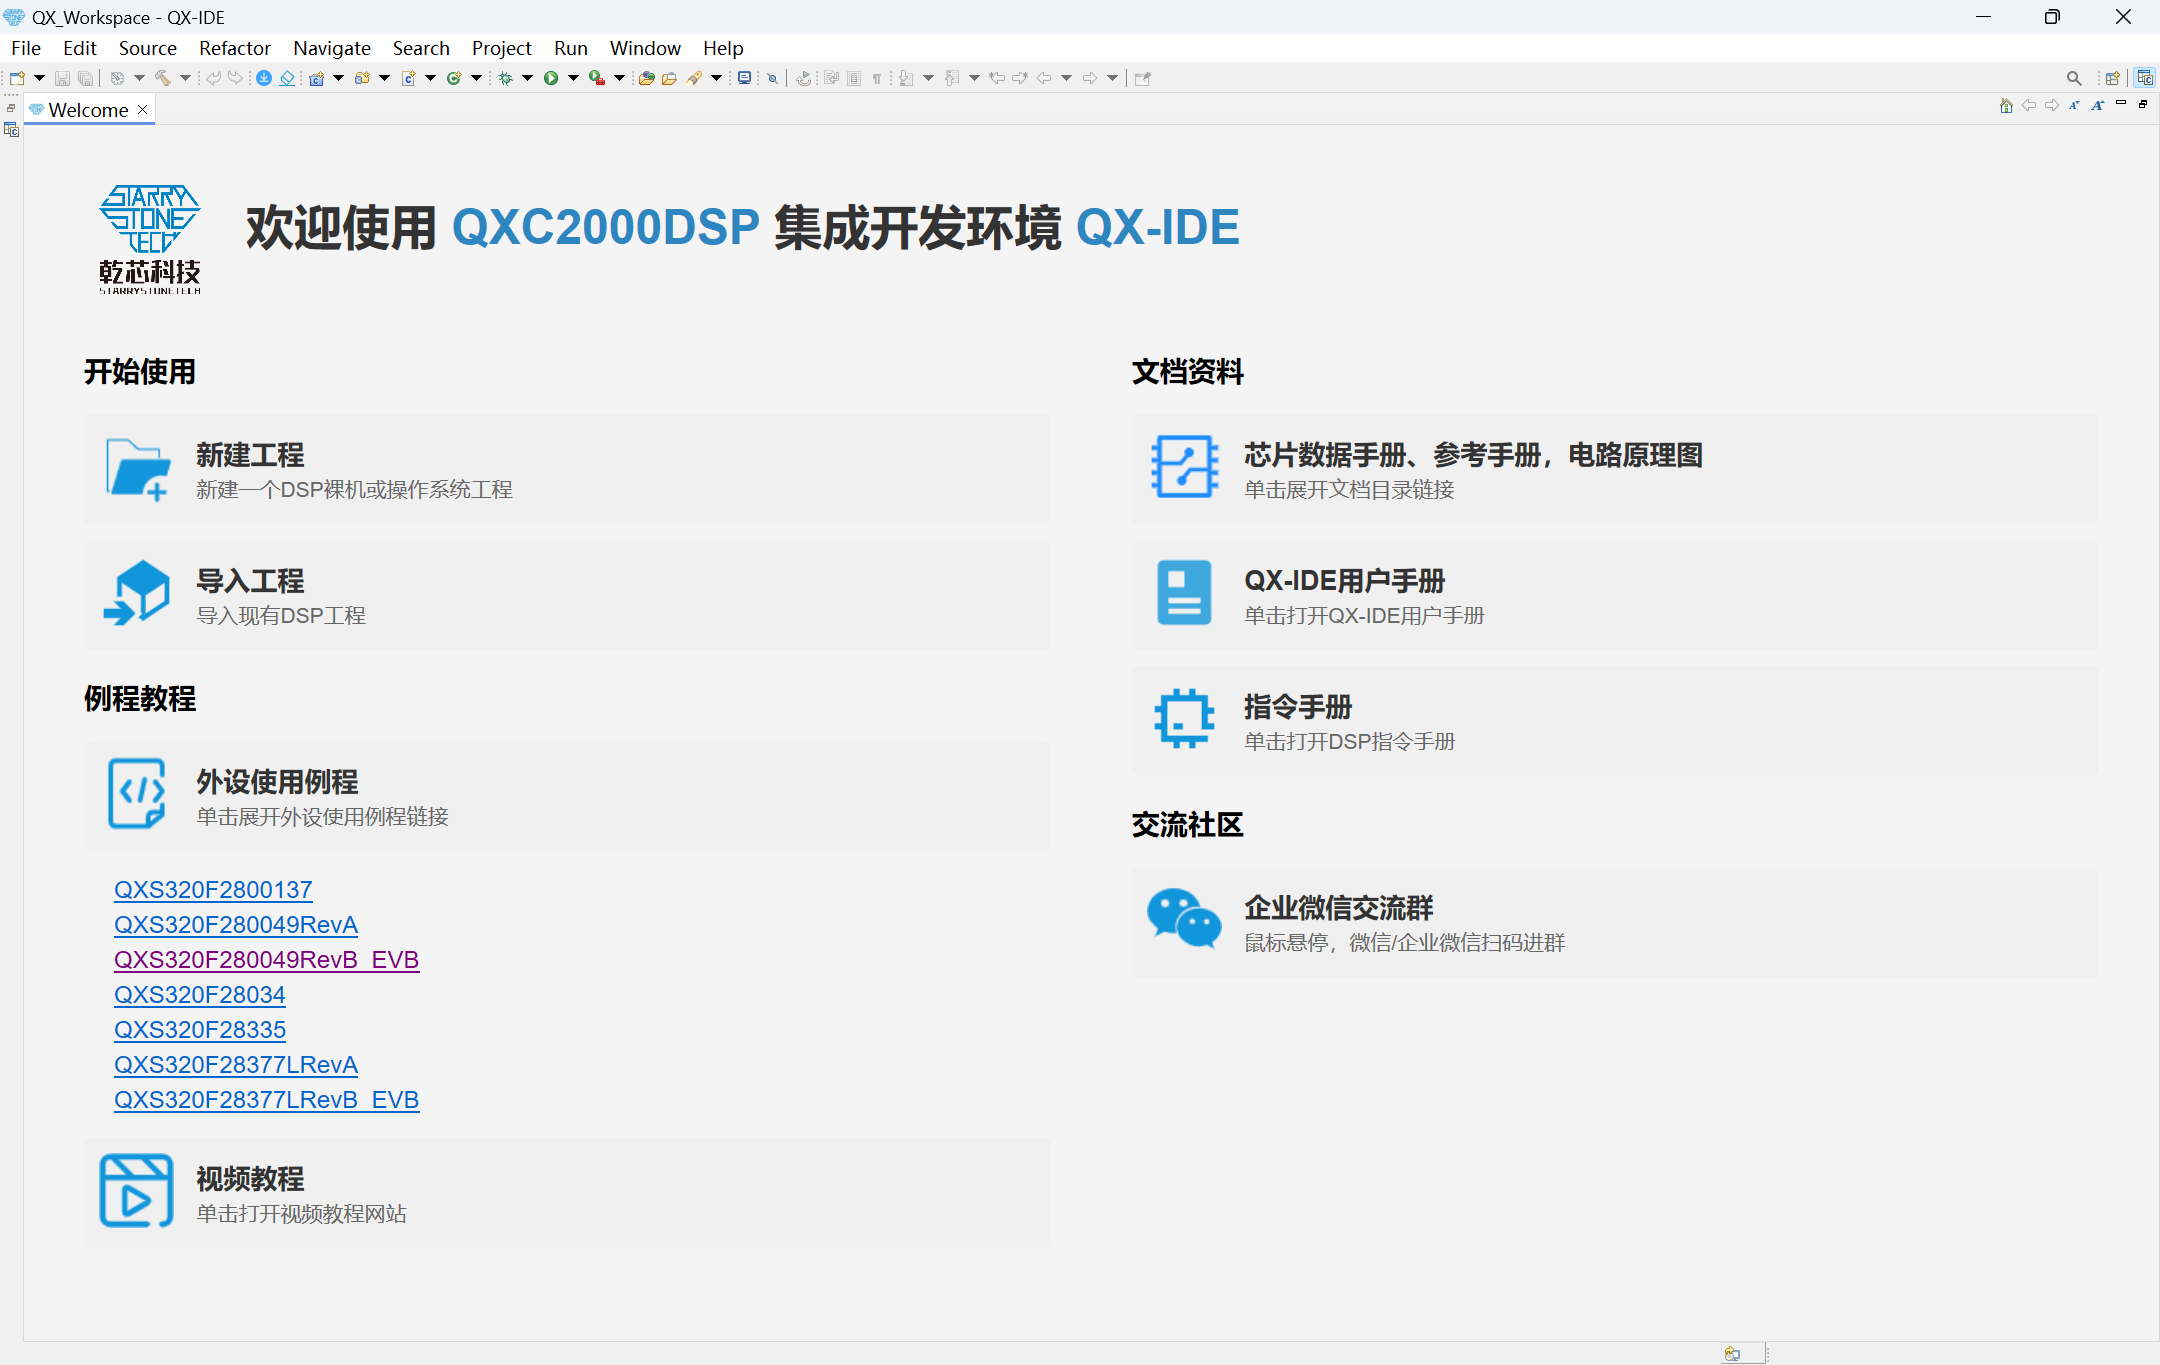This screenshot has height=1365, width=2160.
Task: Click the new C++ class icon
Action: pyautogui.click(x=454, y=78)
